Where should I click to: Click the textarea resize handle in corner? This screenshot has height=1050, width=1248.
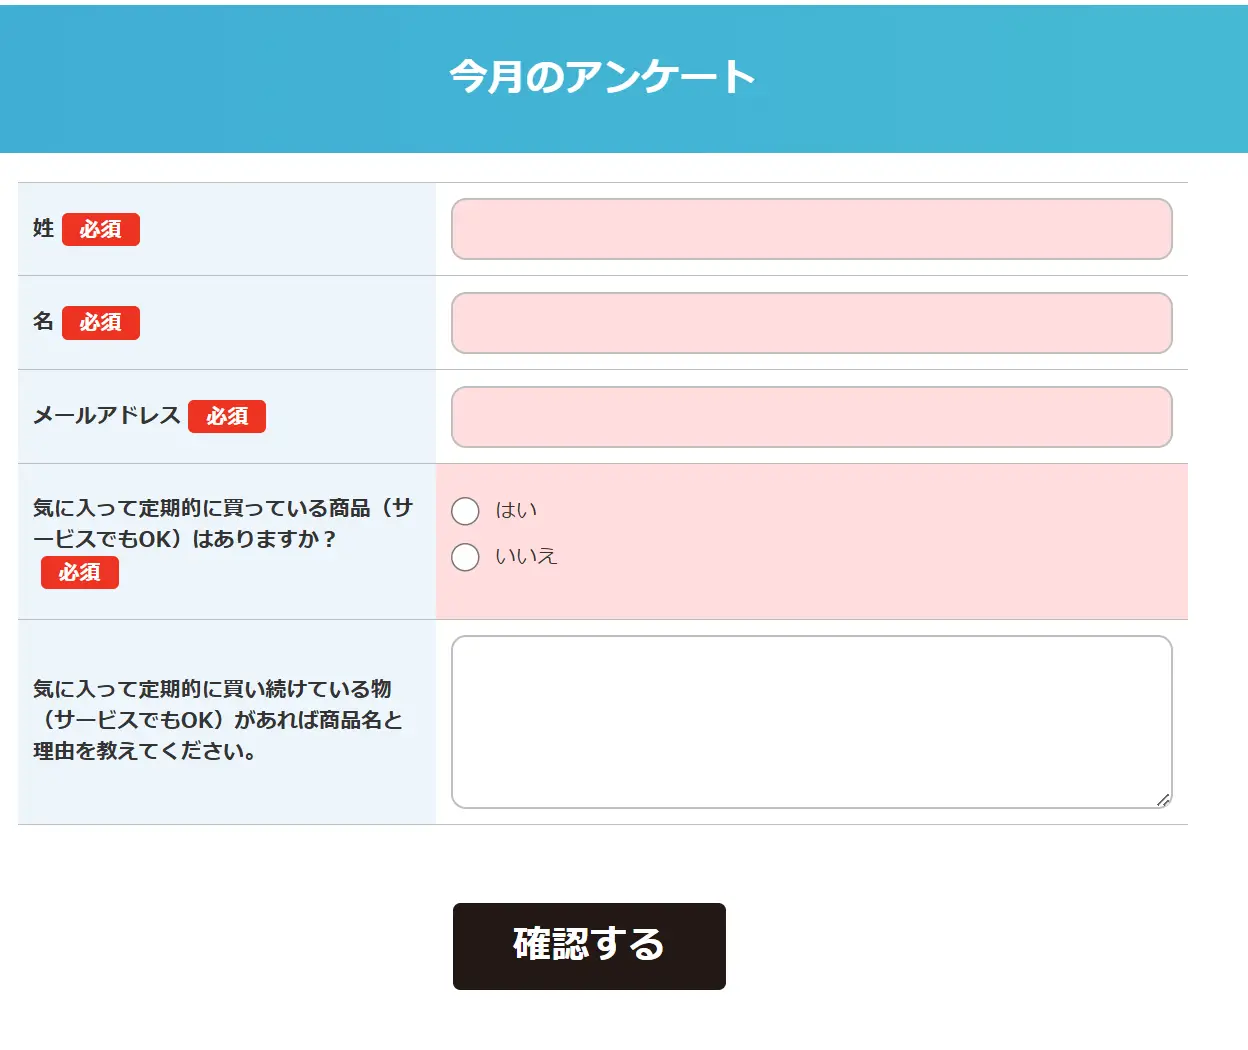point(1163,800)
